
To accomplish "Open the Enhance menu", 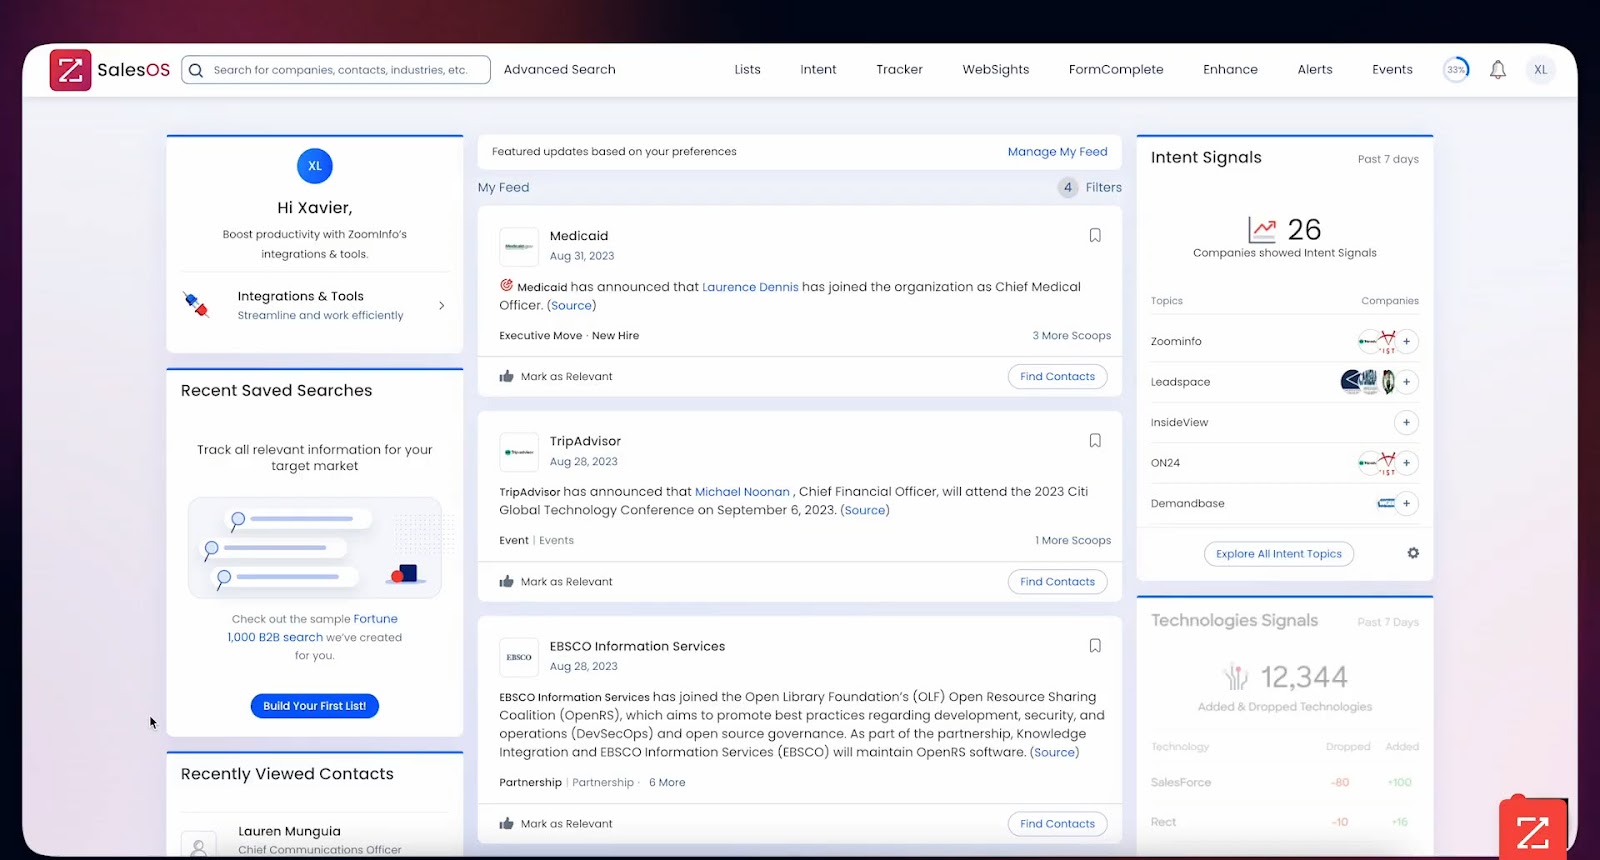I will (1231, 70).
